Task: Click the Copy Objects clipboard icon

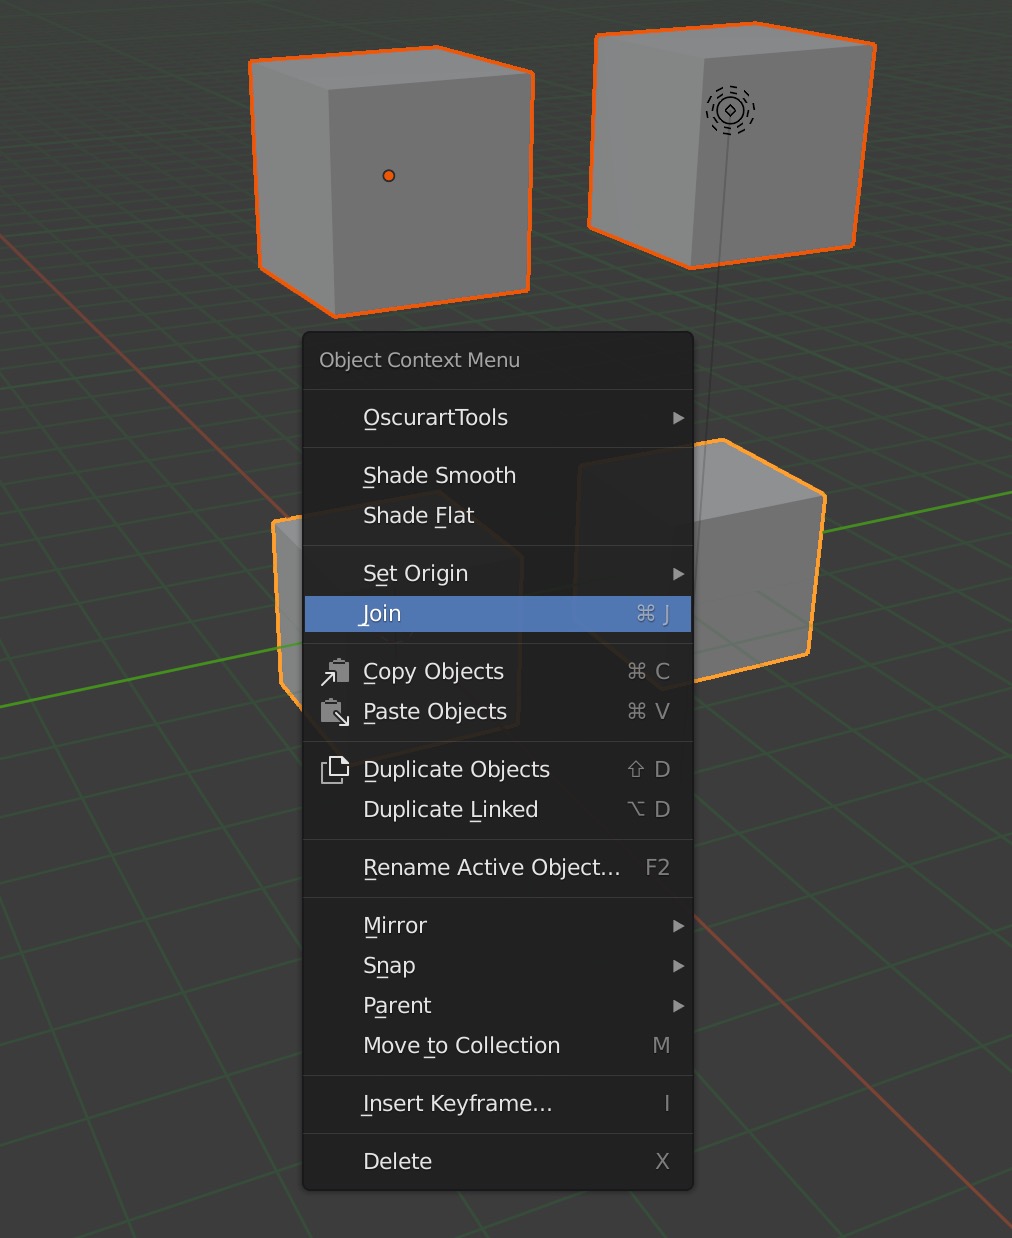Action: [x=335, y=672]
